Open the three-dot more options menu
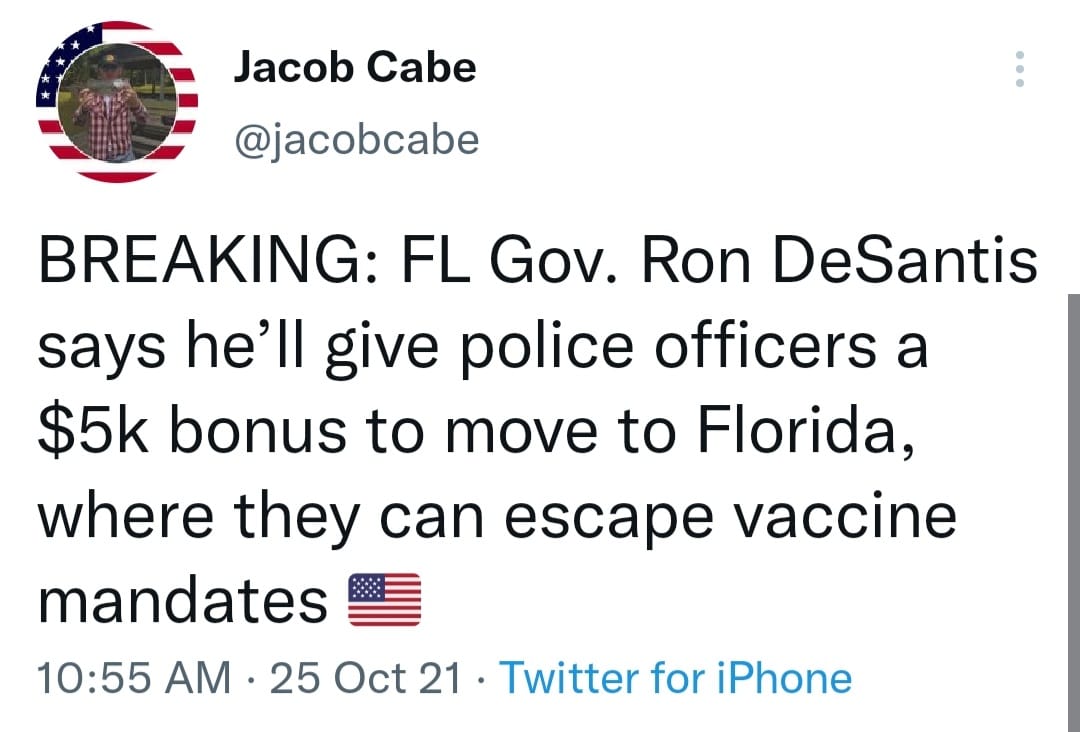 pyautogui.click(x=1019, y=70)
